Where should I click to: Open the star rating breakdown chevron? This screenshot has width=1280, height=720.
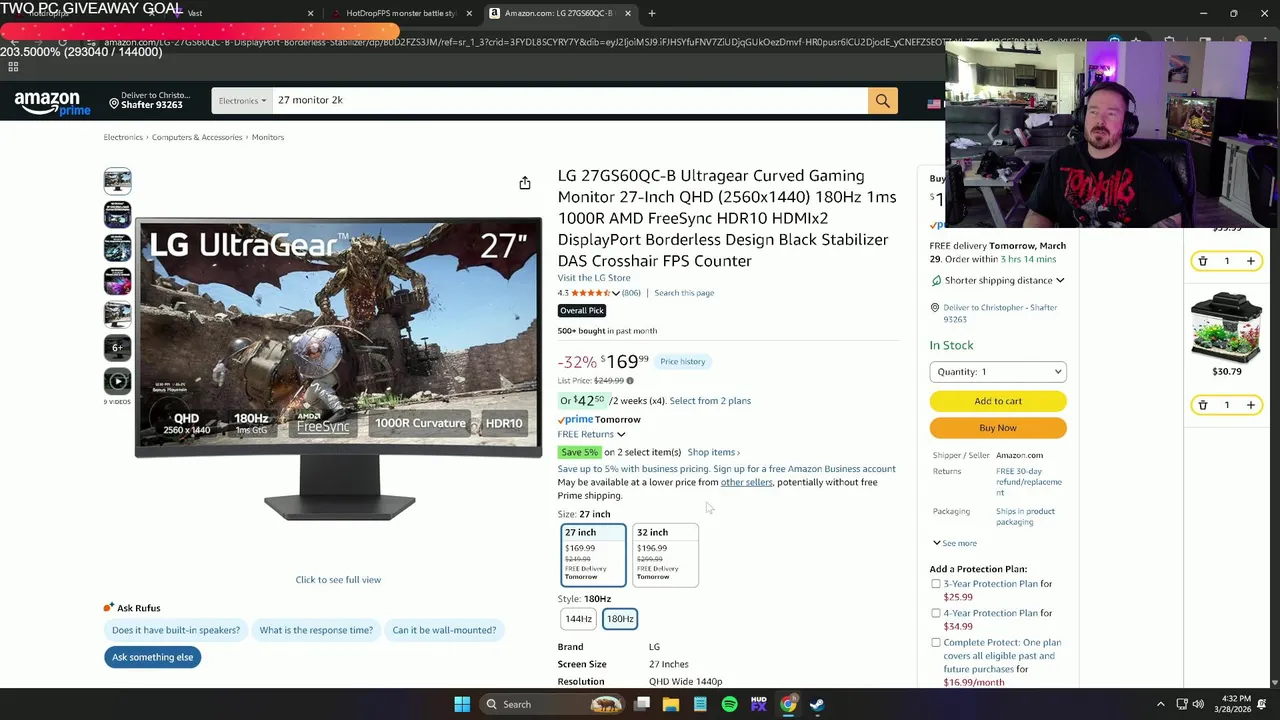616,293
